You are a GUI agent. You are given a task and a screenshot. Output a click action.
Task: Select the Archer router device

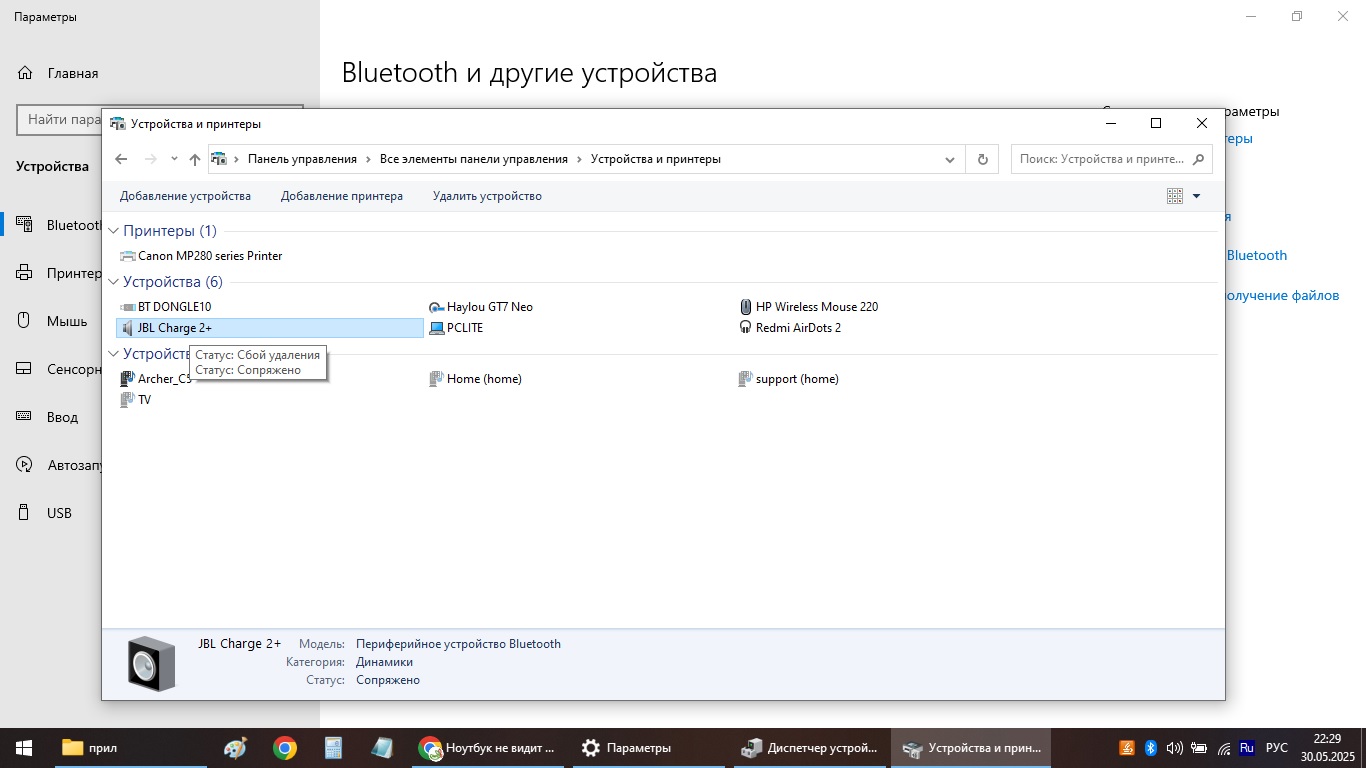[155, 379]
